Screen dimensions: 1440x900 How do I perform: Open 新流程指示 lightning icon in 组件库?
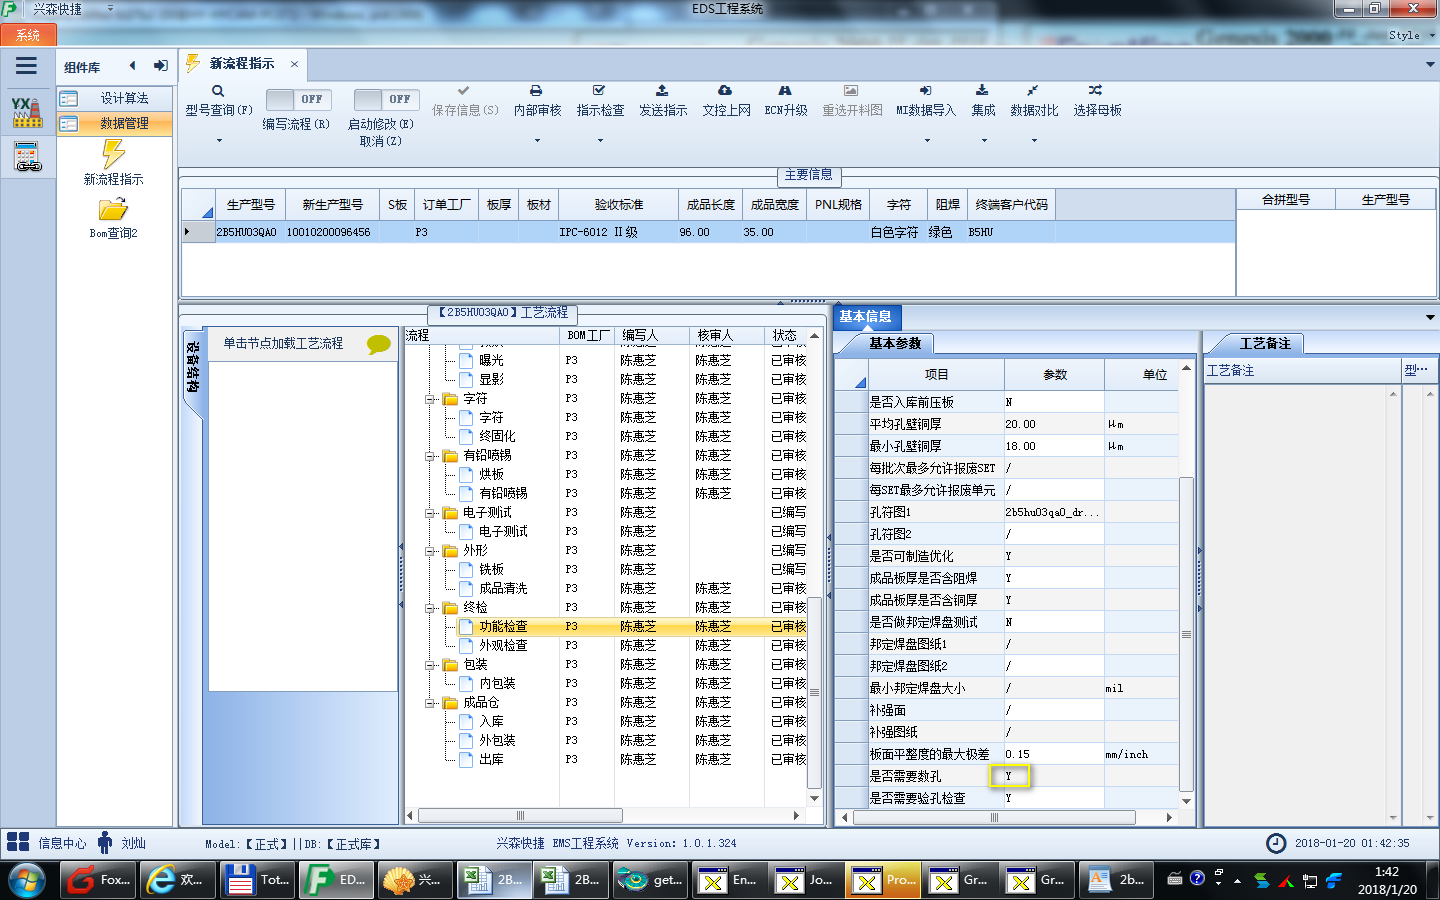coord(113,154)
